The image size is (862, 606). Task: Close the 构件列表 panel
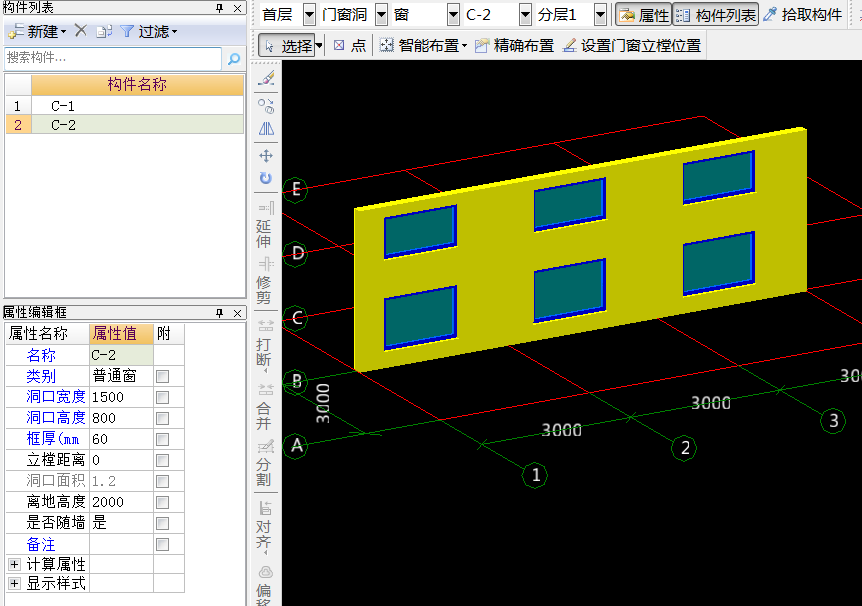pyautogui.click(x=237, y=8)
